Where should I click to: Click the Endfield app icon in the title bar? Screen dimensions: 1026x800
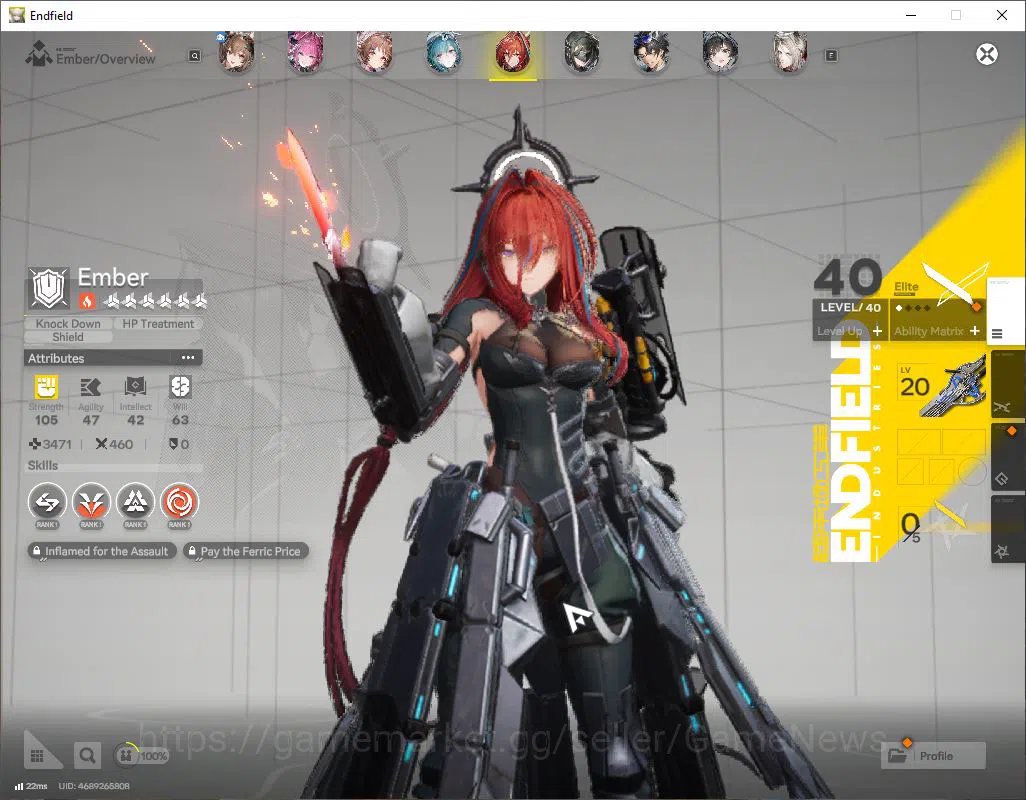pos(16,15)
